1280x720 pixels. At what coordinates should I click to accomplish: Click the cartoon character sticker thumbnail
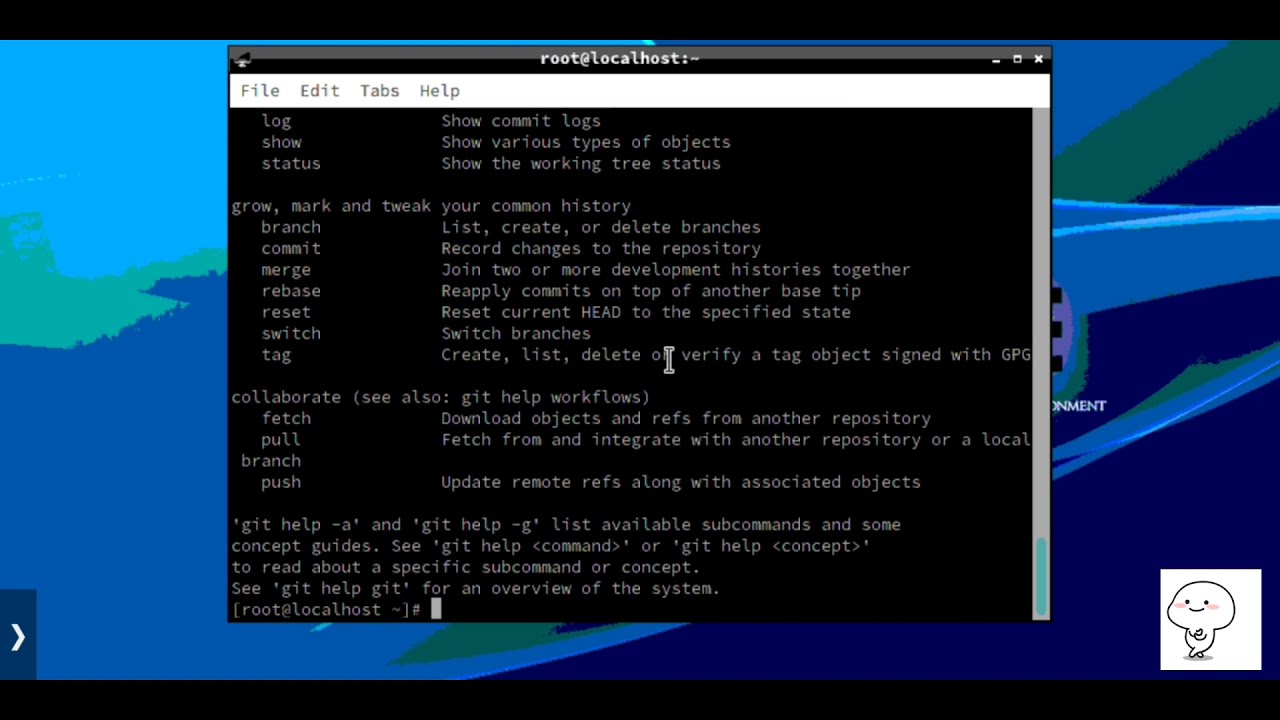(x=1211, y=619)
